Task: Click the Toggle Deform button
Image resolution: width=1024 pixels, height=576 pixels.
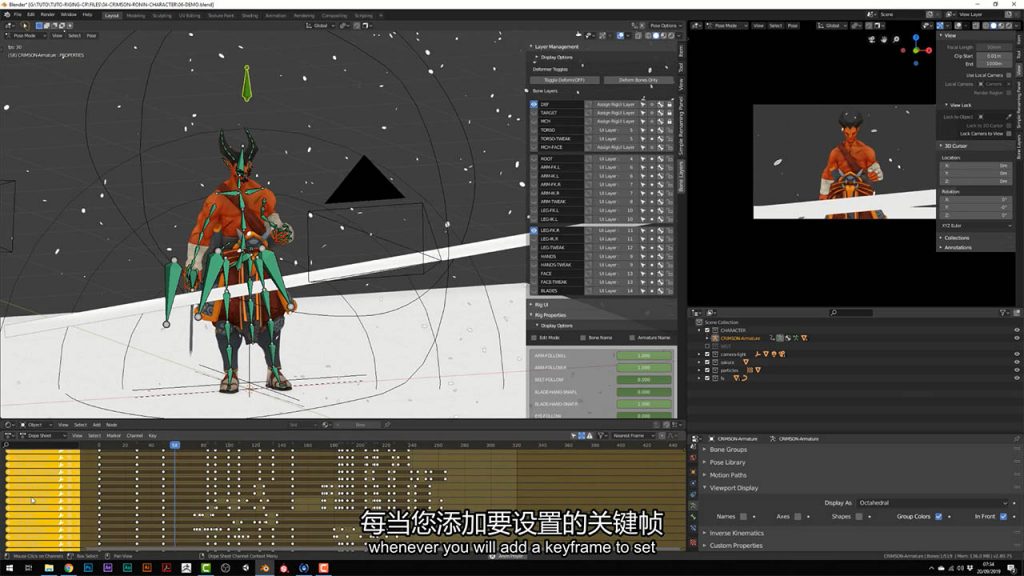Action: pyautogui.click(x=564, y=80)
